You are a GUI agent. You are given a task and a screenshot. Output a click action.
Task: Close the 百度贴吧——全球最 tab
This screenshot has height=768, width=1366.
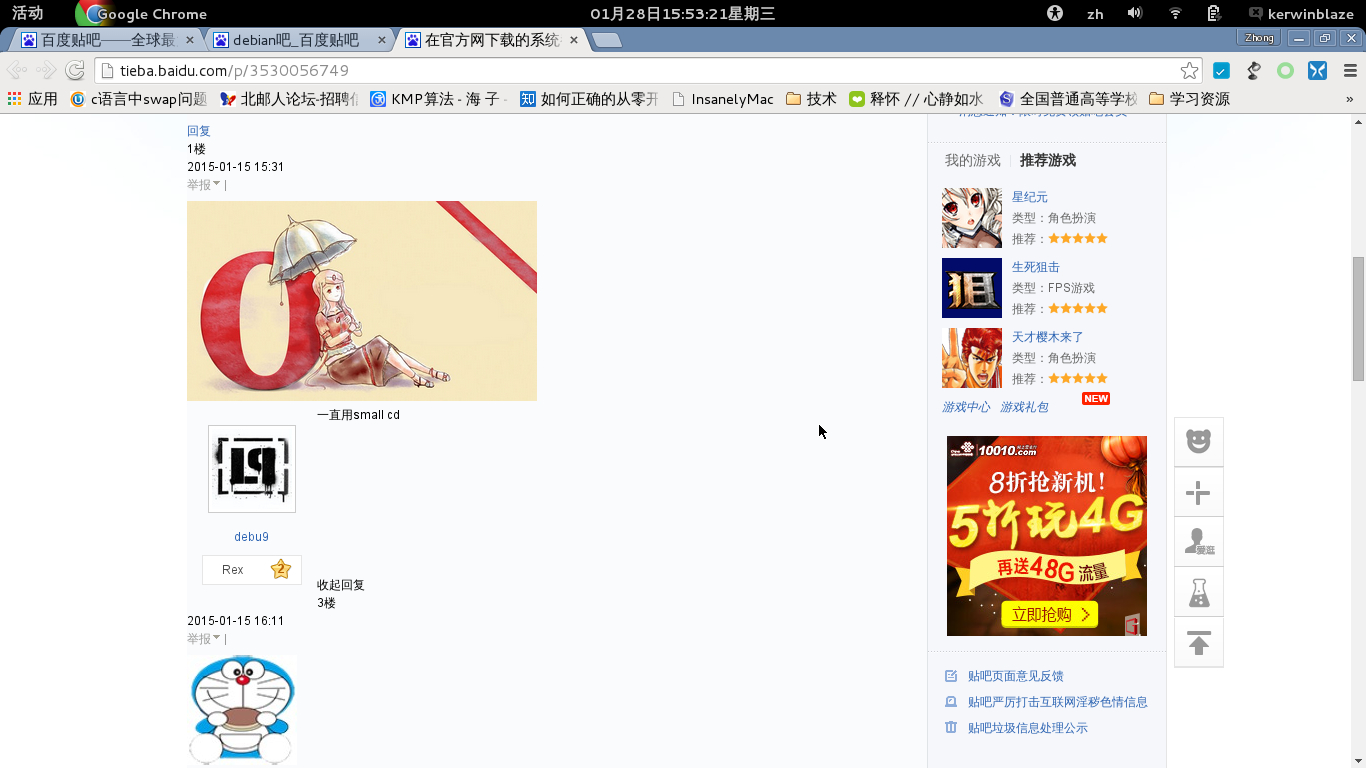click(190, 40)
